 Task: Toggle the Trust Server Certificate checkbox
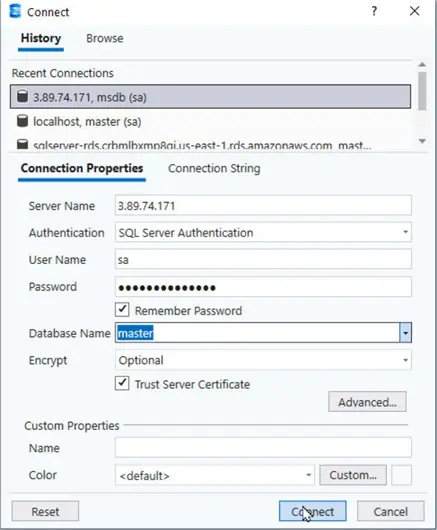pos(122,383)
